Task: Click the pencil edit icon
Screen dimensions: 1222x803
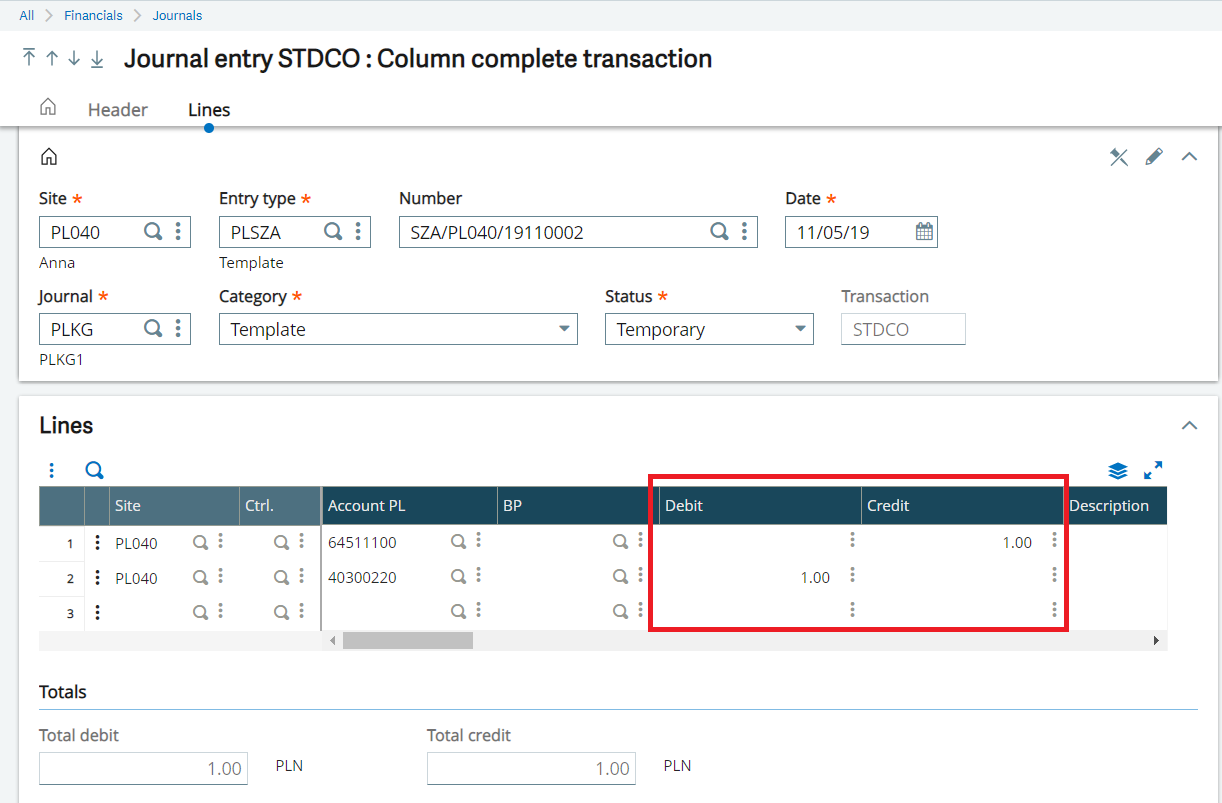Action: [1154, 157]
